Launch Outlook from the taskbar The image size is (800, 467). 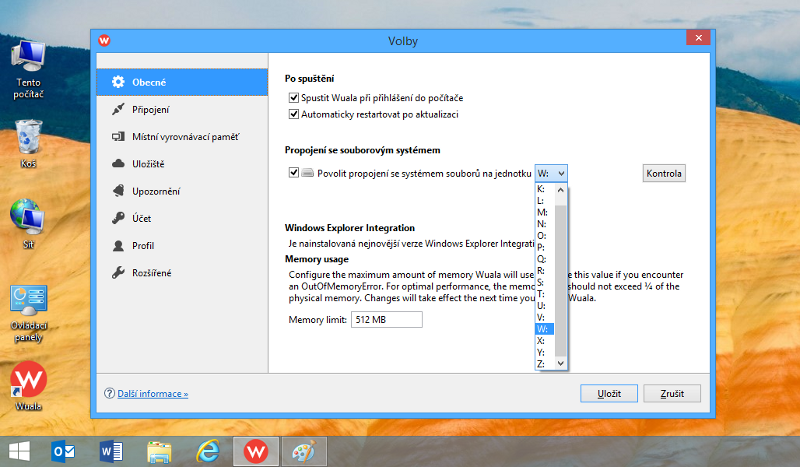(x=64, y=451)
